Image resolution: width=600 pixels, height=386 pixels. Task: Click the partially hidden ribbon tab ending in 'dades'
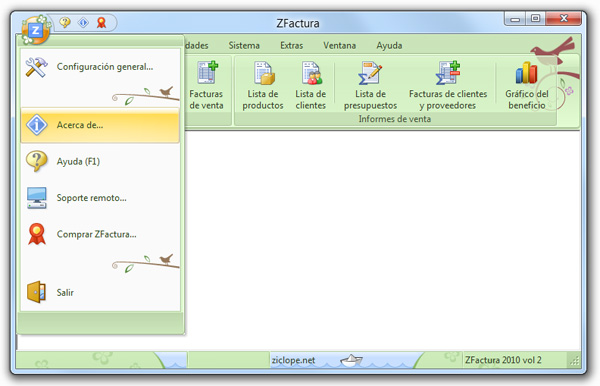click(x=197, y=46)
